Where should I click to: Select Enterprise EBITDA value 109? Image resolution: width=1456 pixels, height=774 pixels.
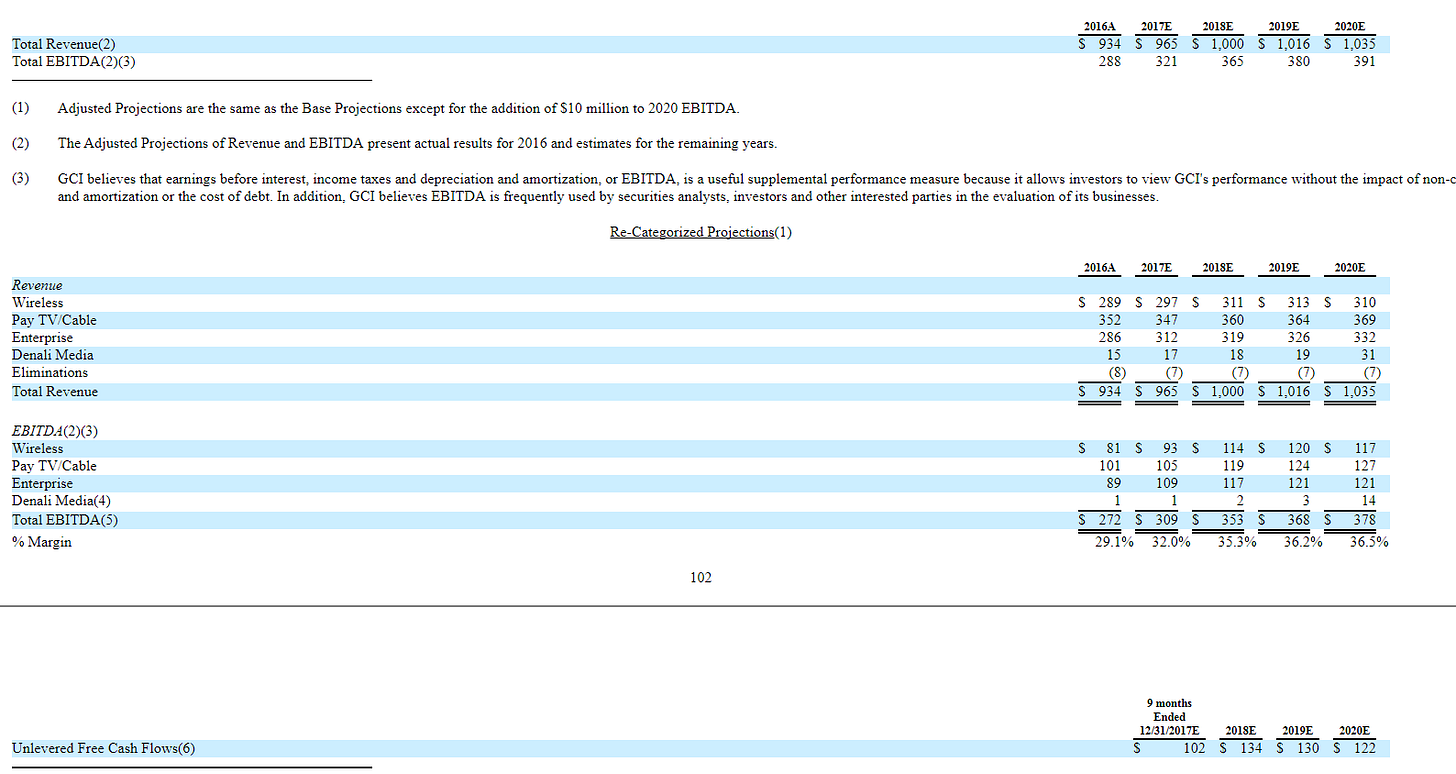pos(1166,483)
